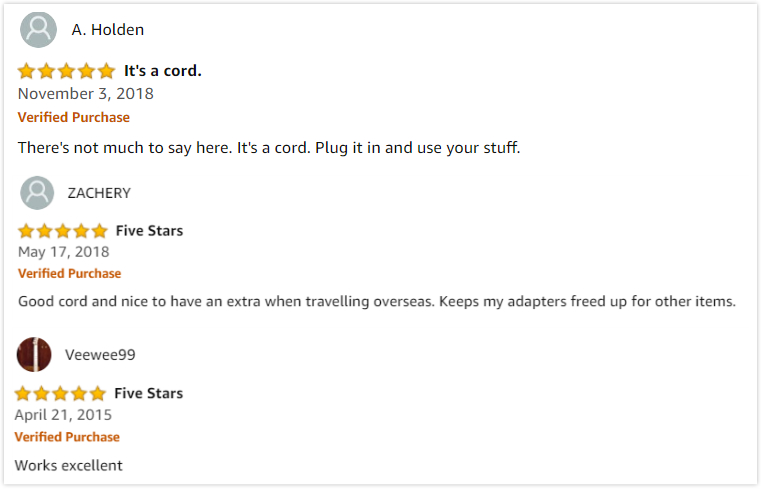Click the November 3, 2018 review date

click(86, 94)
